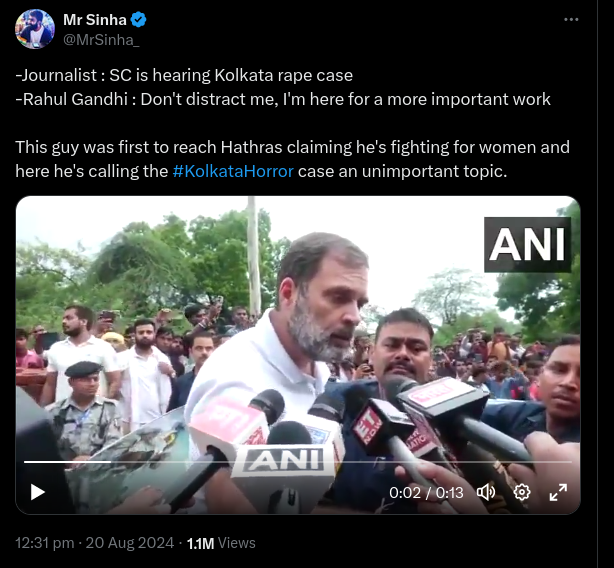Viewport: 614px width, 568px height.
Task: Open the @MrSinha_ handle link
Action: click(x=101, y=39)
